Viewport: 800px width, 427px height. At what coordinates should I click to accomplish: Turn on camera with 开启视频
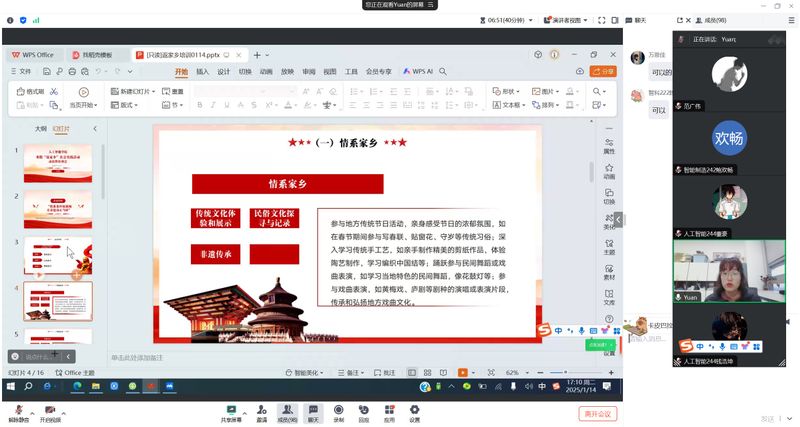[x=49, y=410]
